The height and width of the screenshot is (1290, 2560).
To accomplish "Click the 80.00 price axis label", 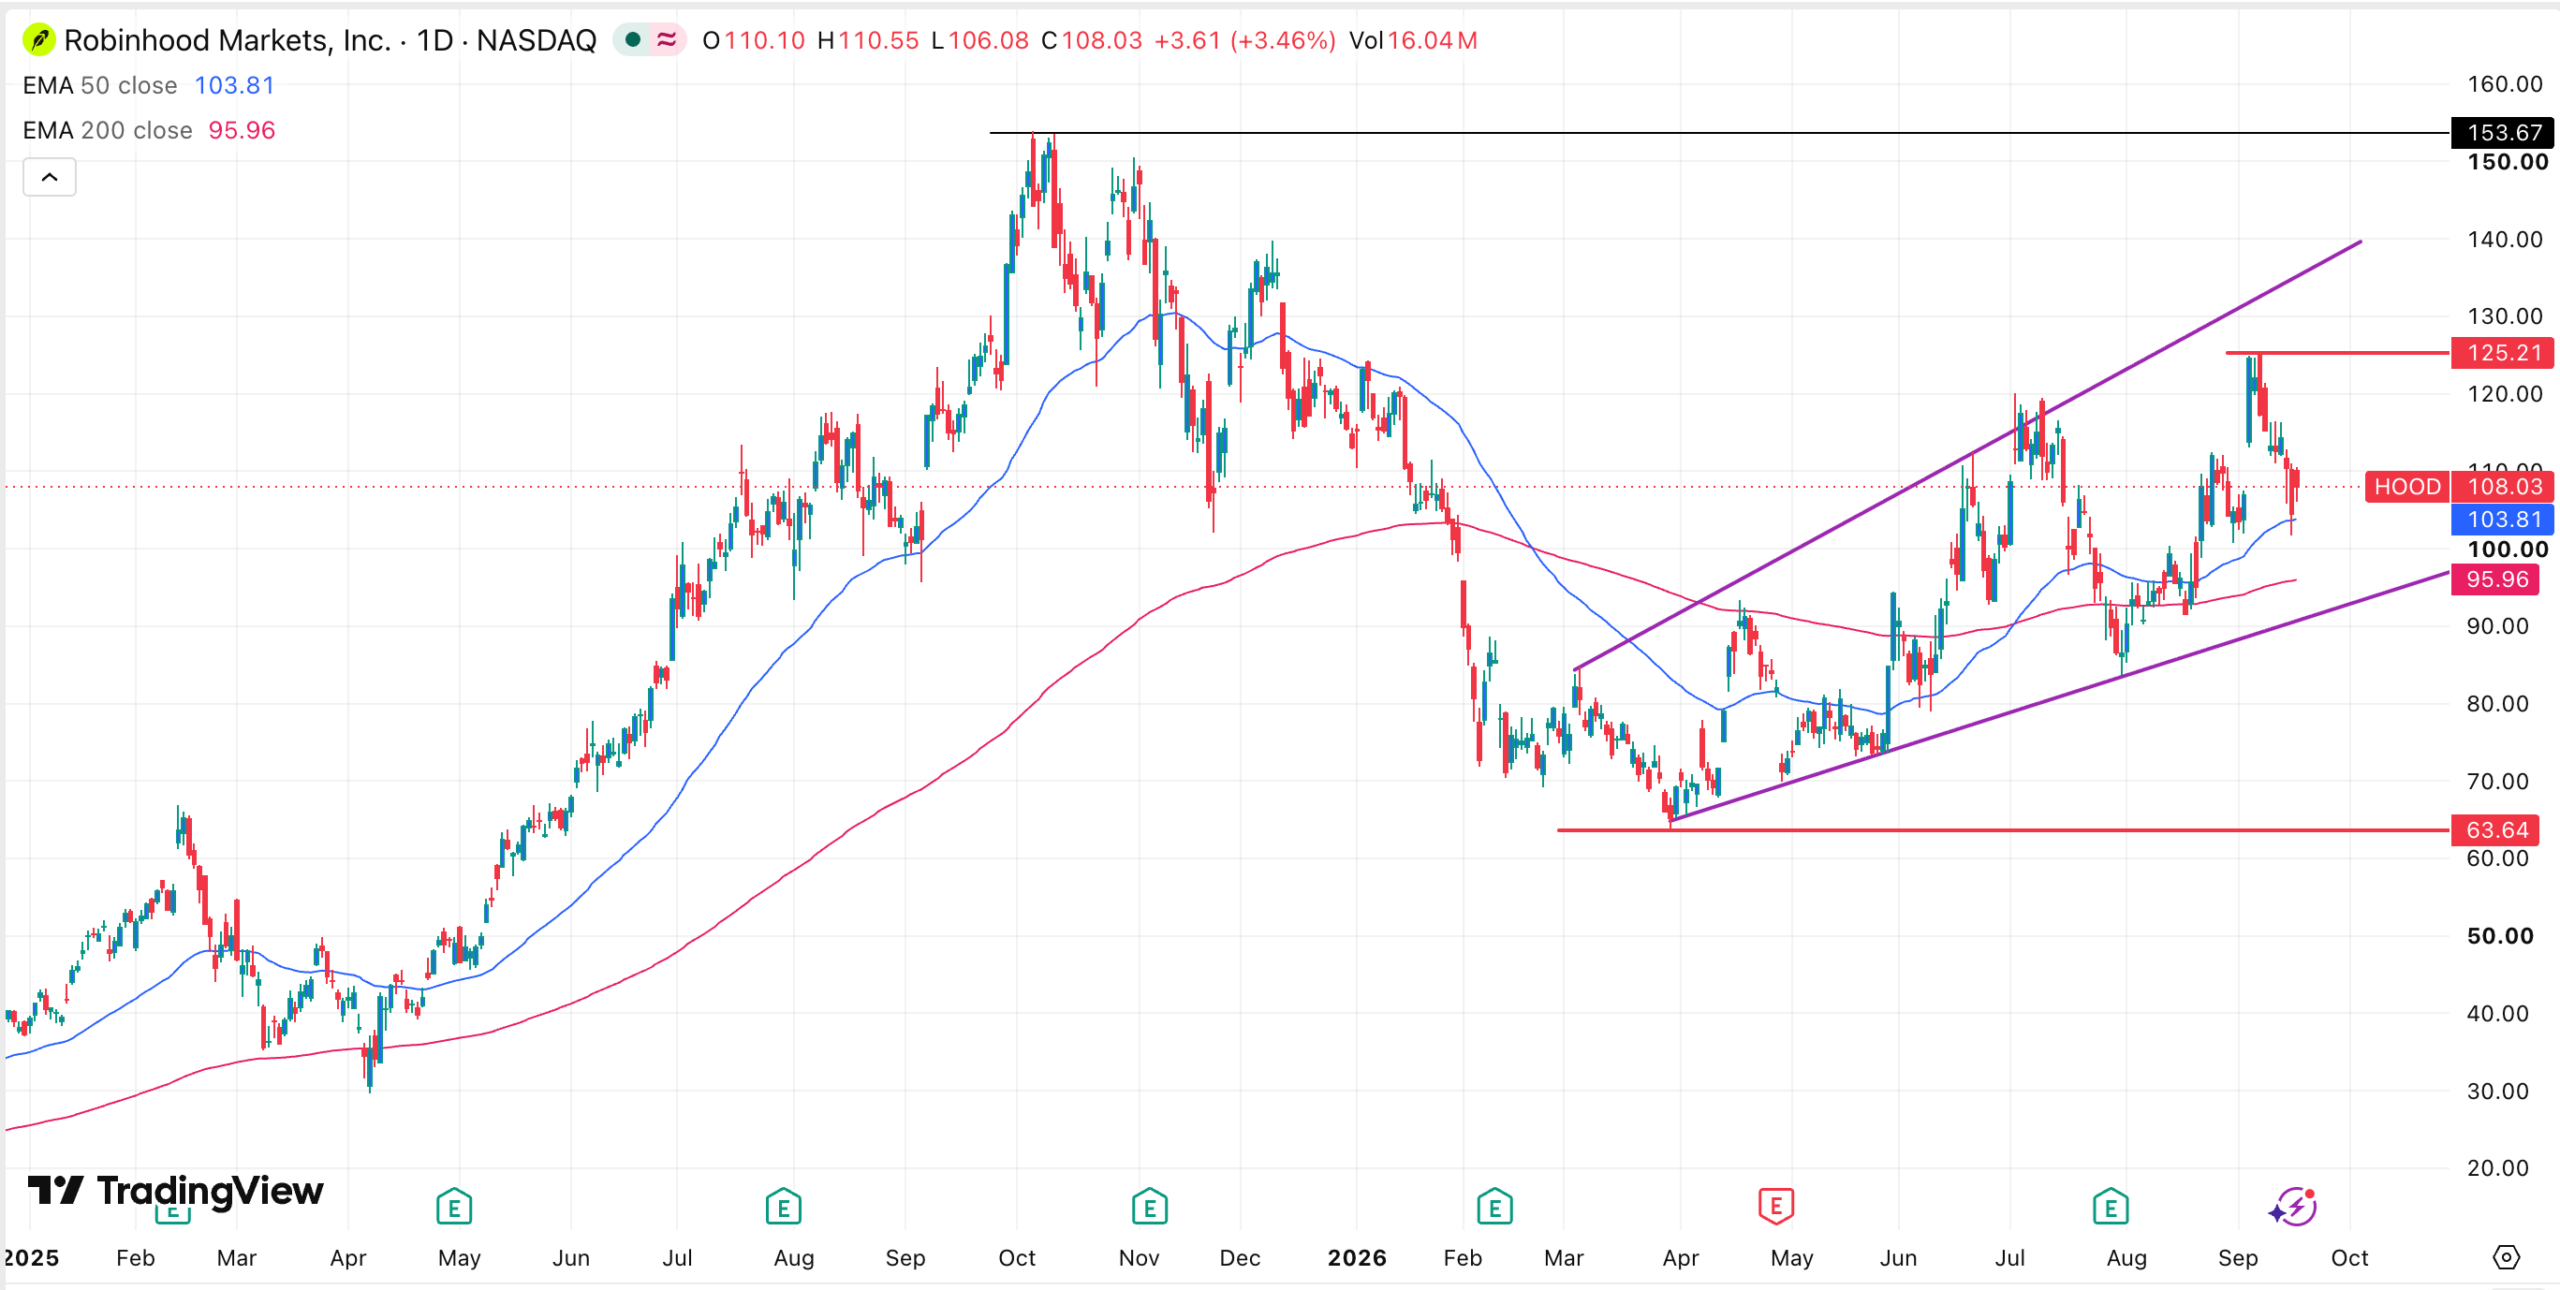I will 2498,703.
